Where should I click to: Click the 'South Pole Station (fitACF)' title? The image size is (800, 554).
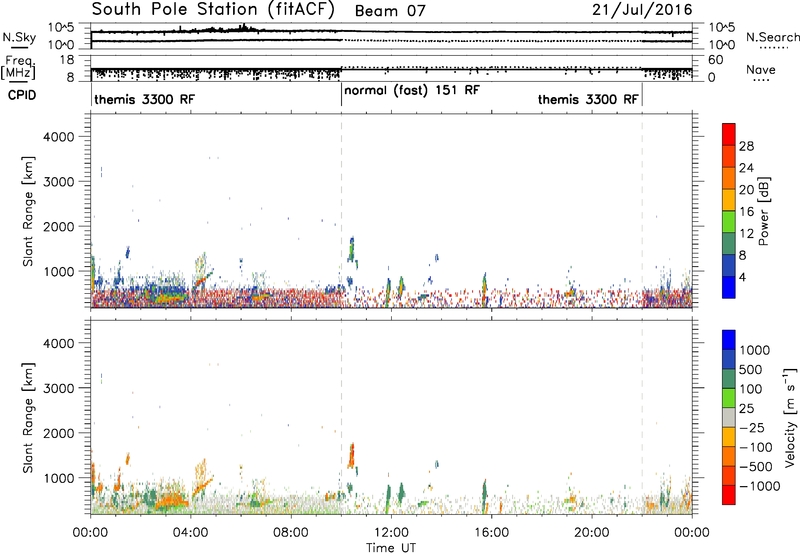[x=213, y=10]
